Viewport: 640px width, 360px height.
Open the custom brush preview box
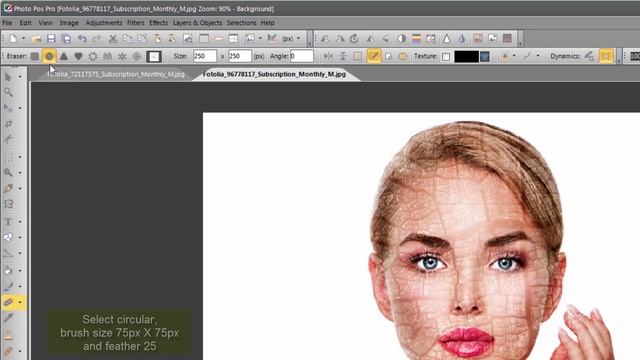click(x=153, y=56)
